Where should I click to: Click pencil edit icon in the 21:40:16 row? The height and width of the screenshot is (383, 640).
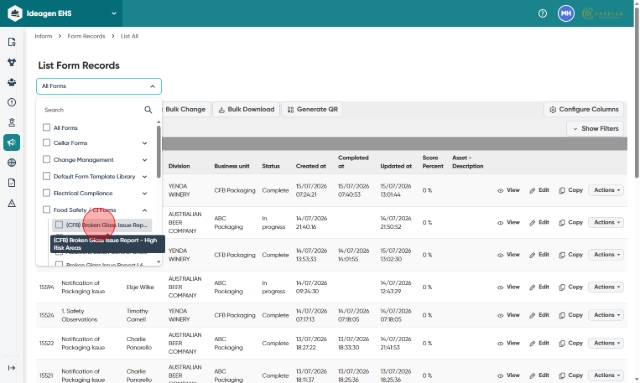[532, 223]
